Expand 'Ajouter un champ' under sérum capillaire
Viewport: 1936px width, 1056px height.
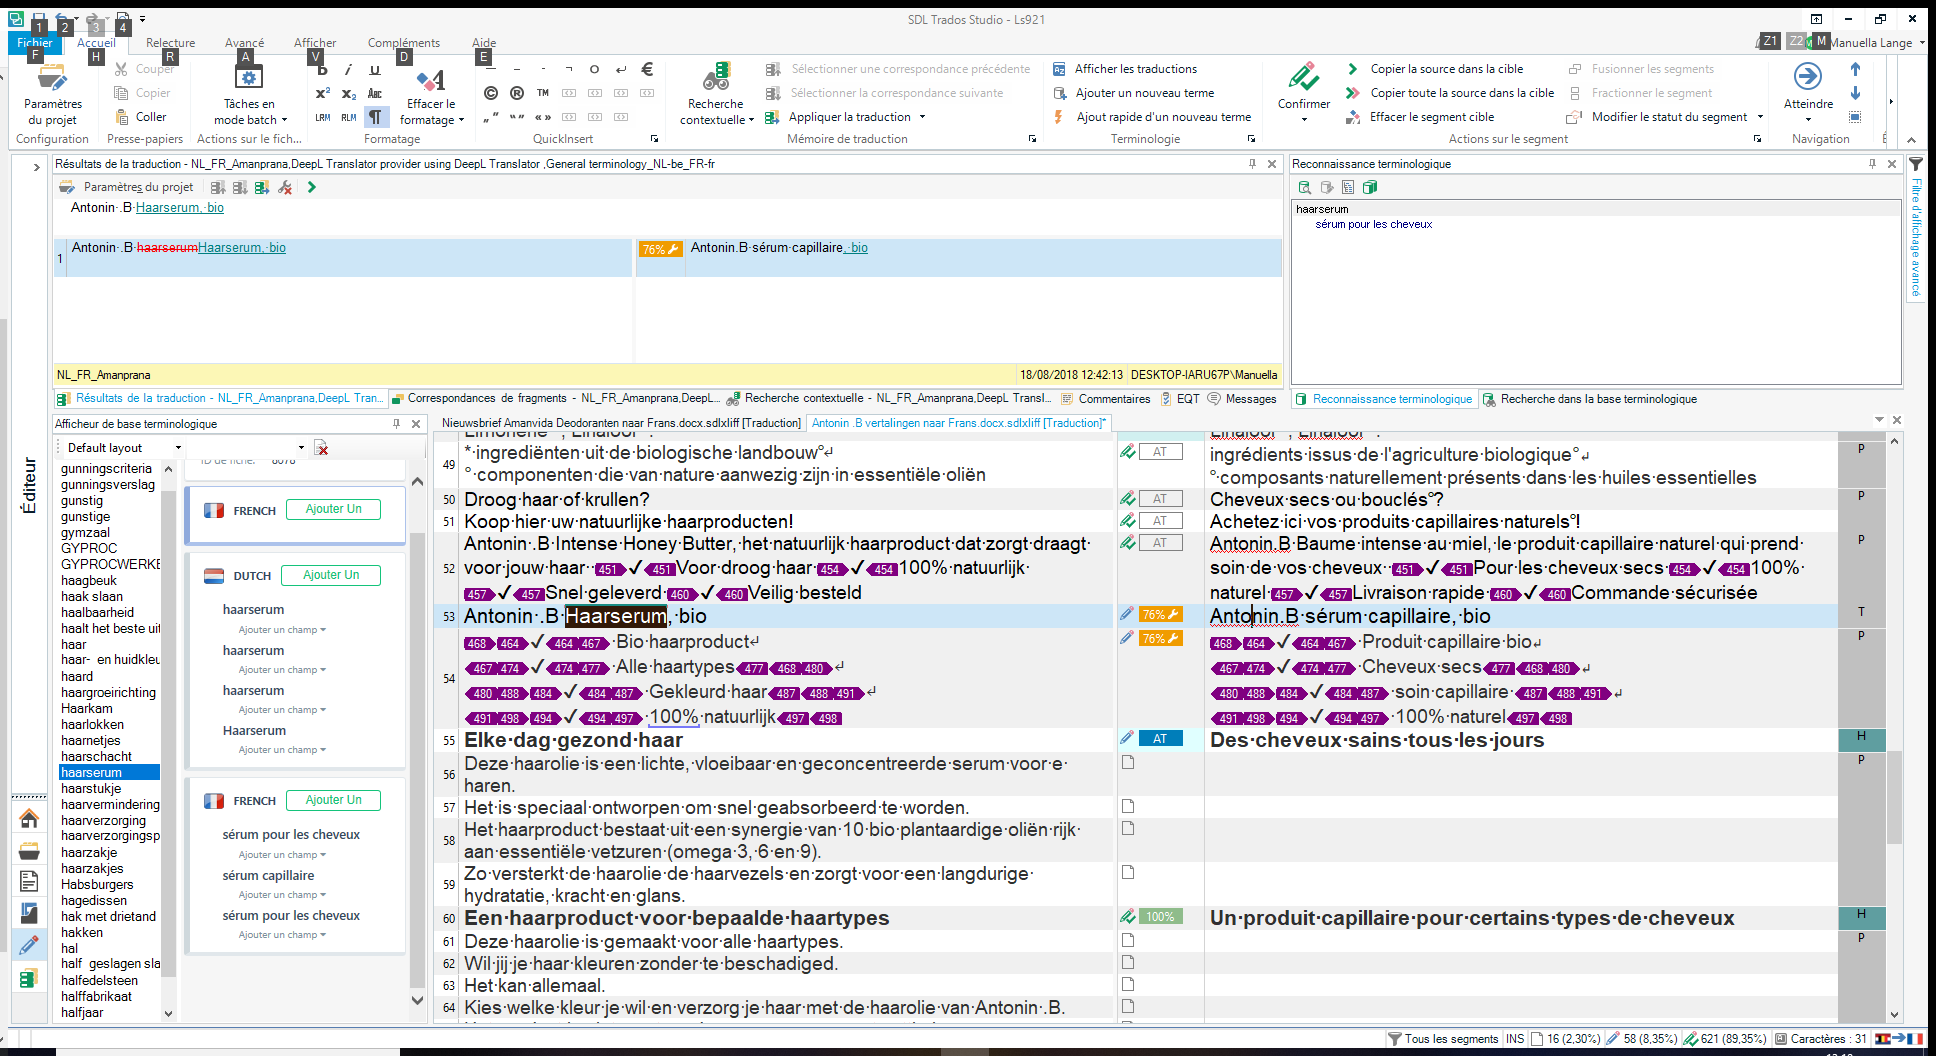click(282, 895)
